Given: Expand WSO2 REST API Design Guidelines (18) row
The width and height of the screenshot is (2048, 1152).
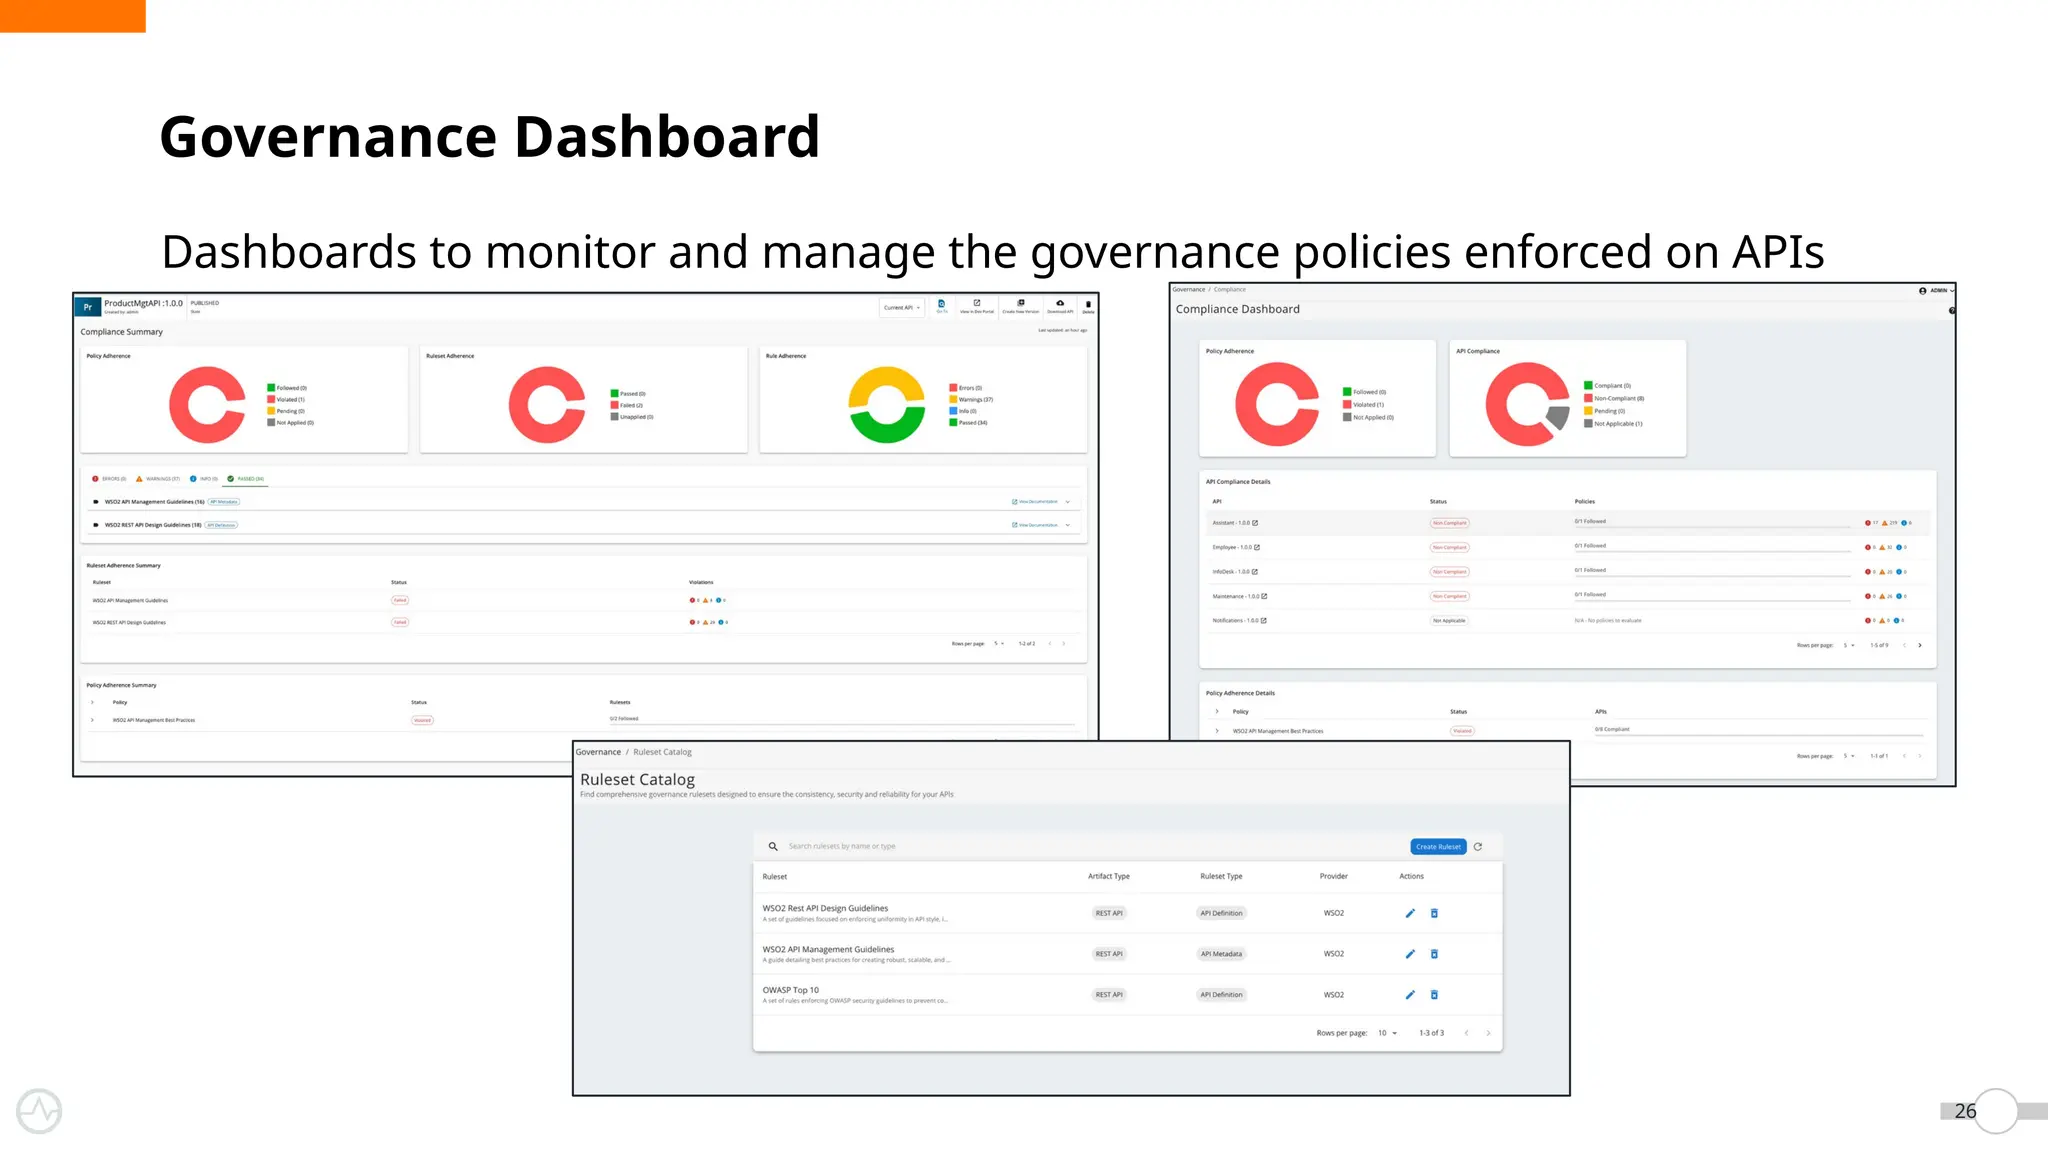Looking at the screenshot, I should [1068, 525].
